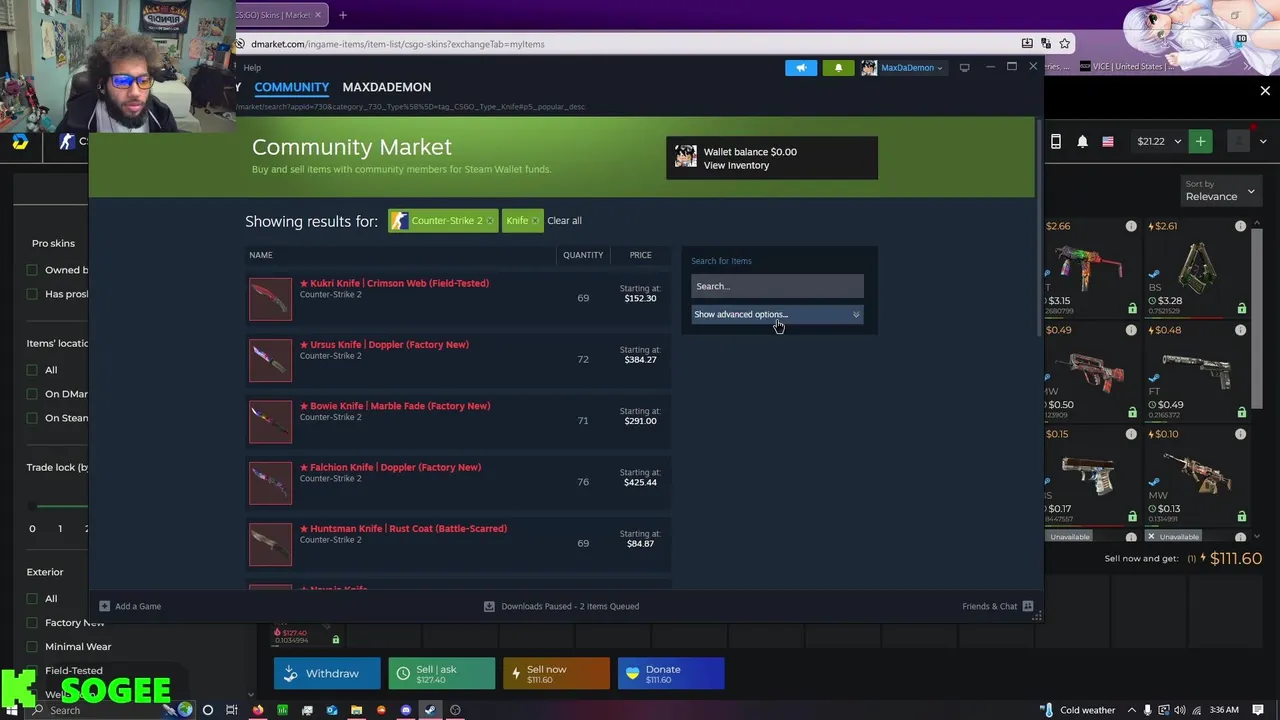The width and height of the screenshot is (1280, 720).
Task: Show info for the $2.66 item card
Action: tap(1131, 227)
